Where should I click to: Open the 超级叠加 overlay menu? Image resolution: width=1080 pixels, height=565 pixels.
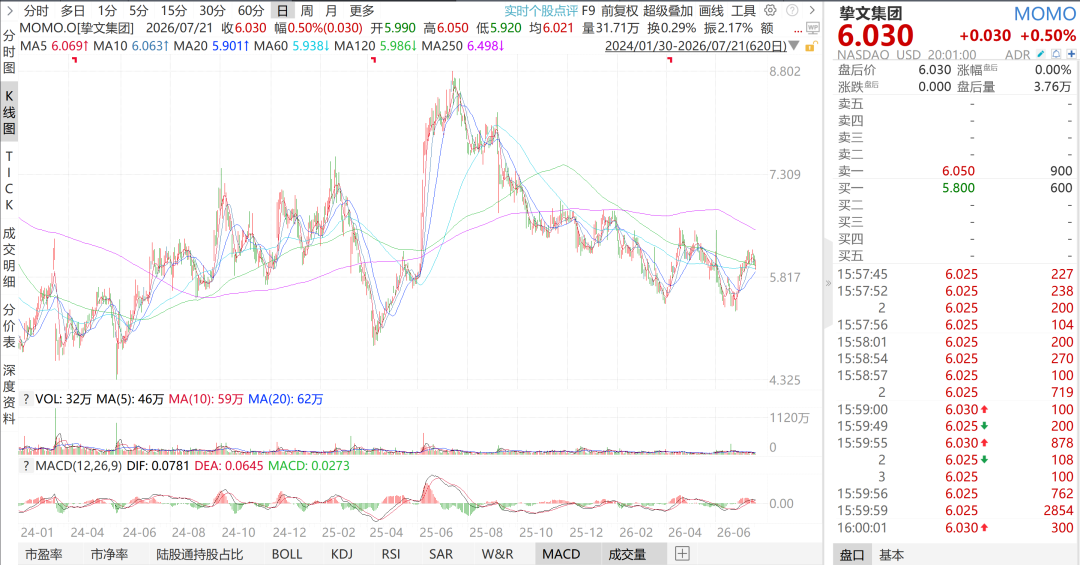pos(668,10)
